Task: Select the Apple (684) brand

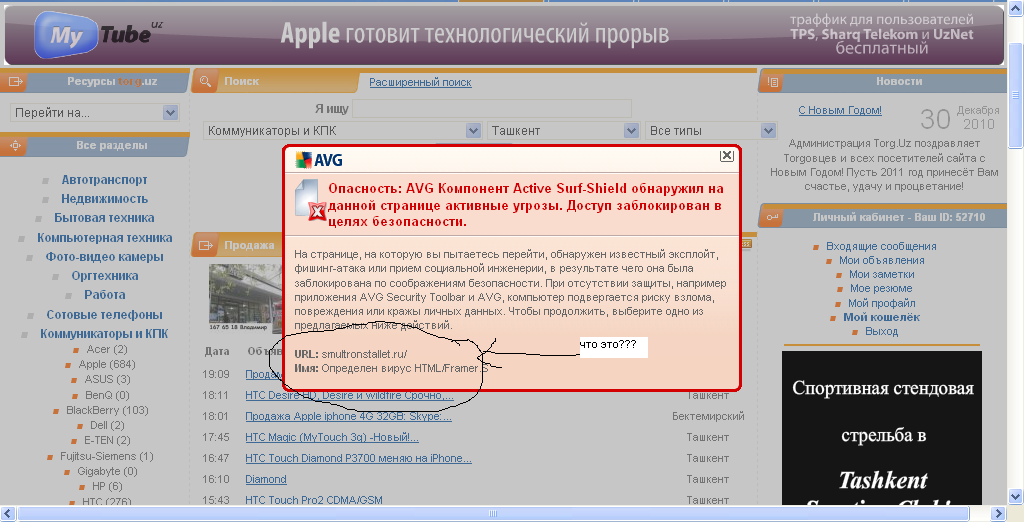Action: 107,365
